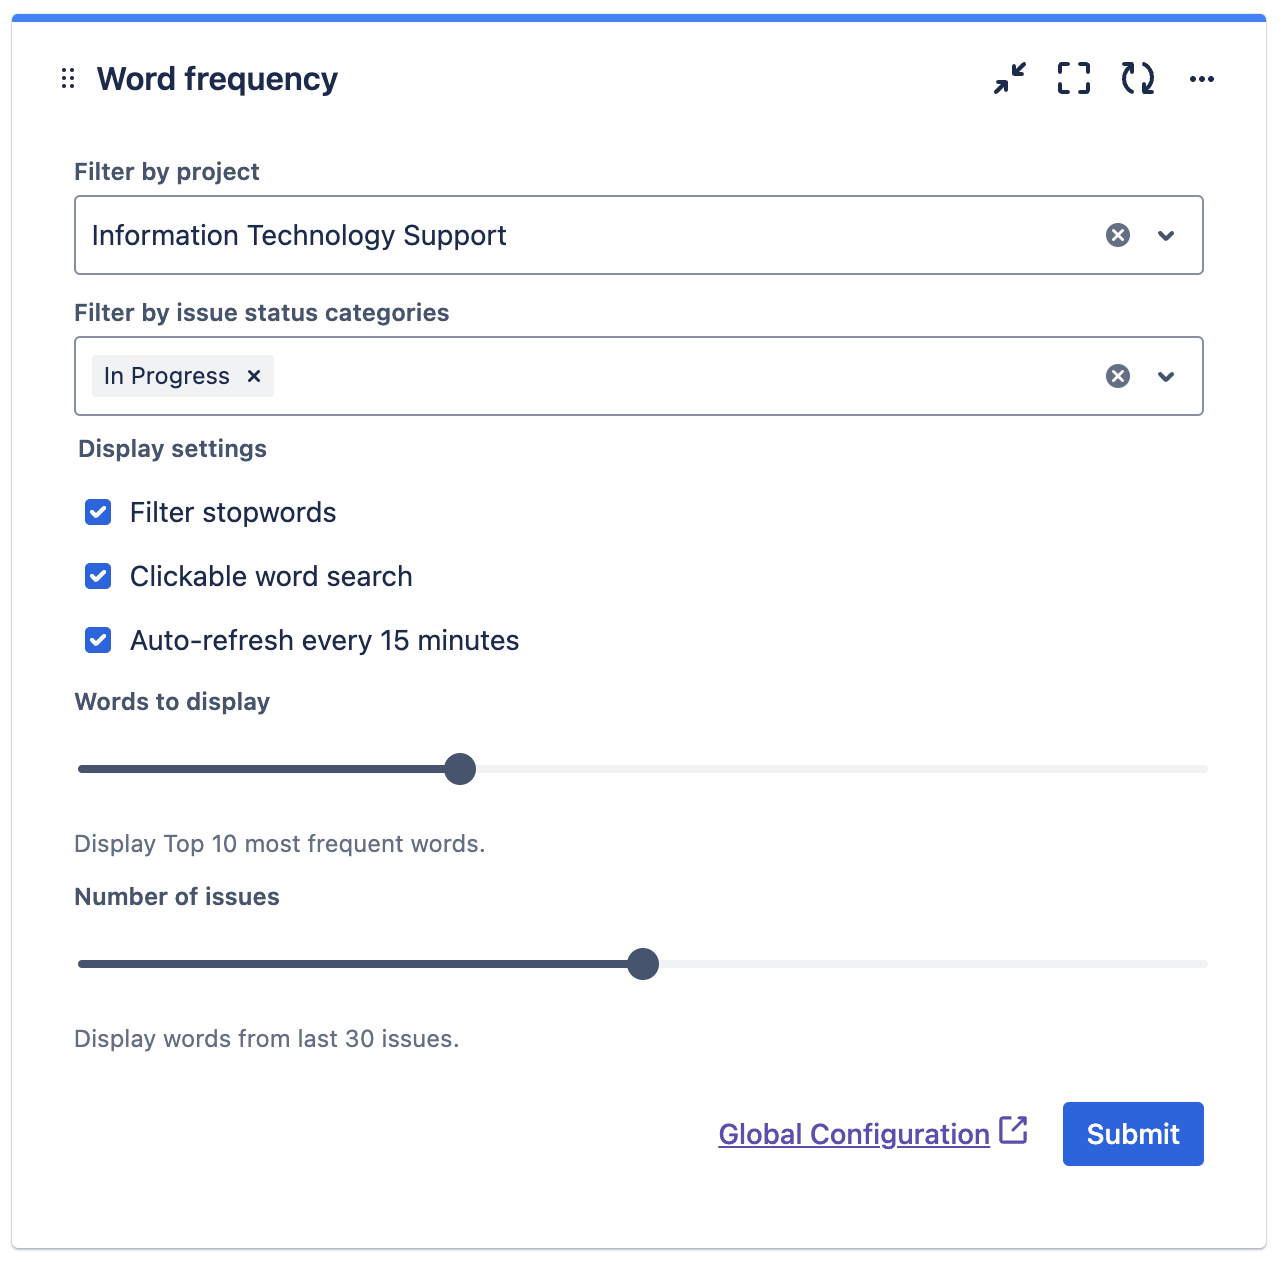Clear all selected issue status categories
The image size is (1284, 1262).
1117,376
